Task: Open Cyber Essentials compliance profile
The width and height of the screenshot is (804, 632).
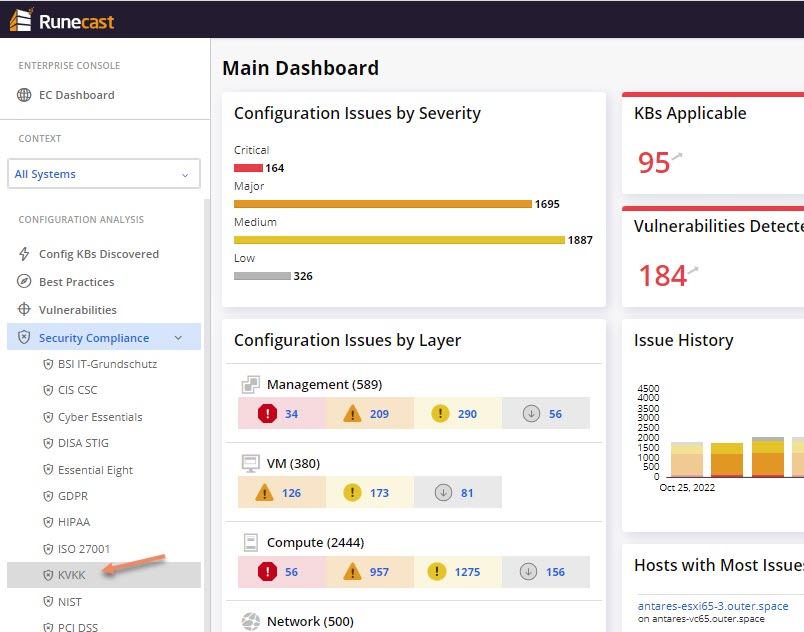Action: [x=100, y=417]
